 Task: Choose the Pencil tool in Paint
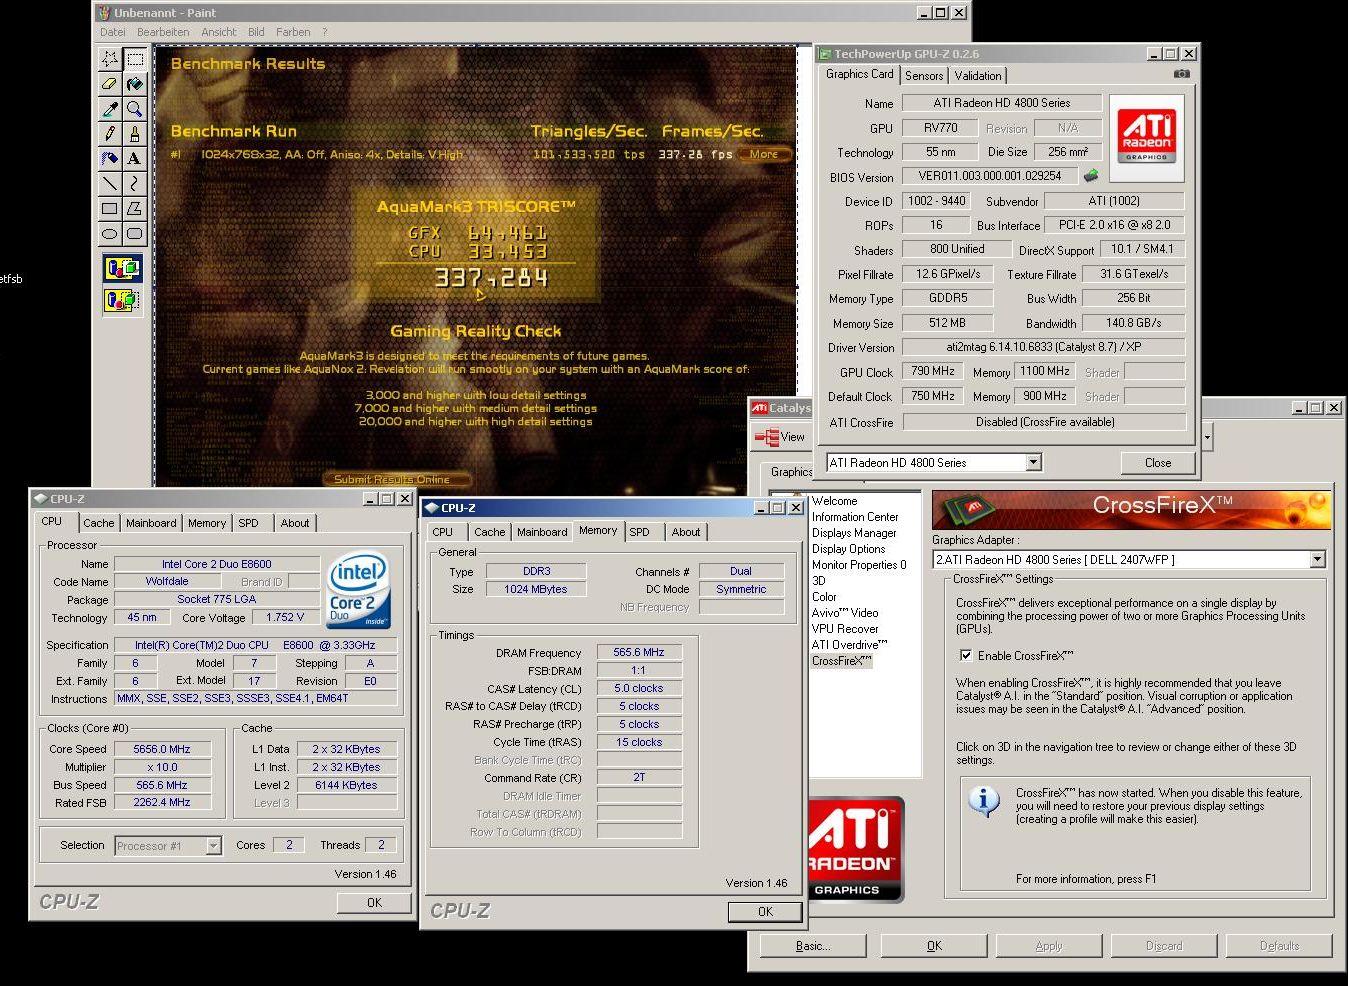(110, 133)
